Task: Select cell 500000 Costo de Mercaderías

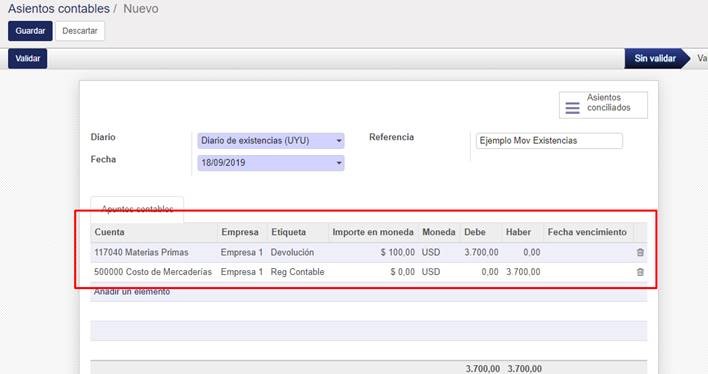Action: [153, 272]
